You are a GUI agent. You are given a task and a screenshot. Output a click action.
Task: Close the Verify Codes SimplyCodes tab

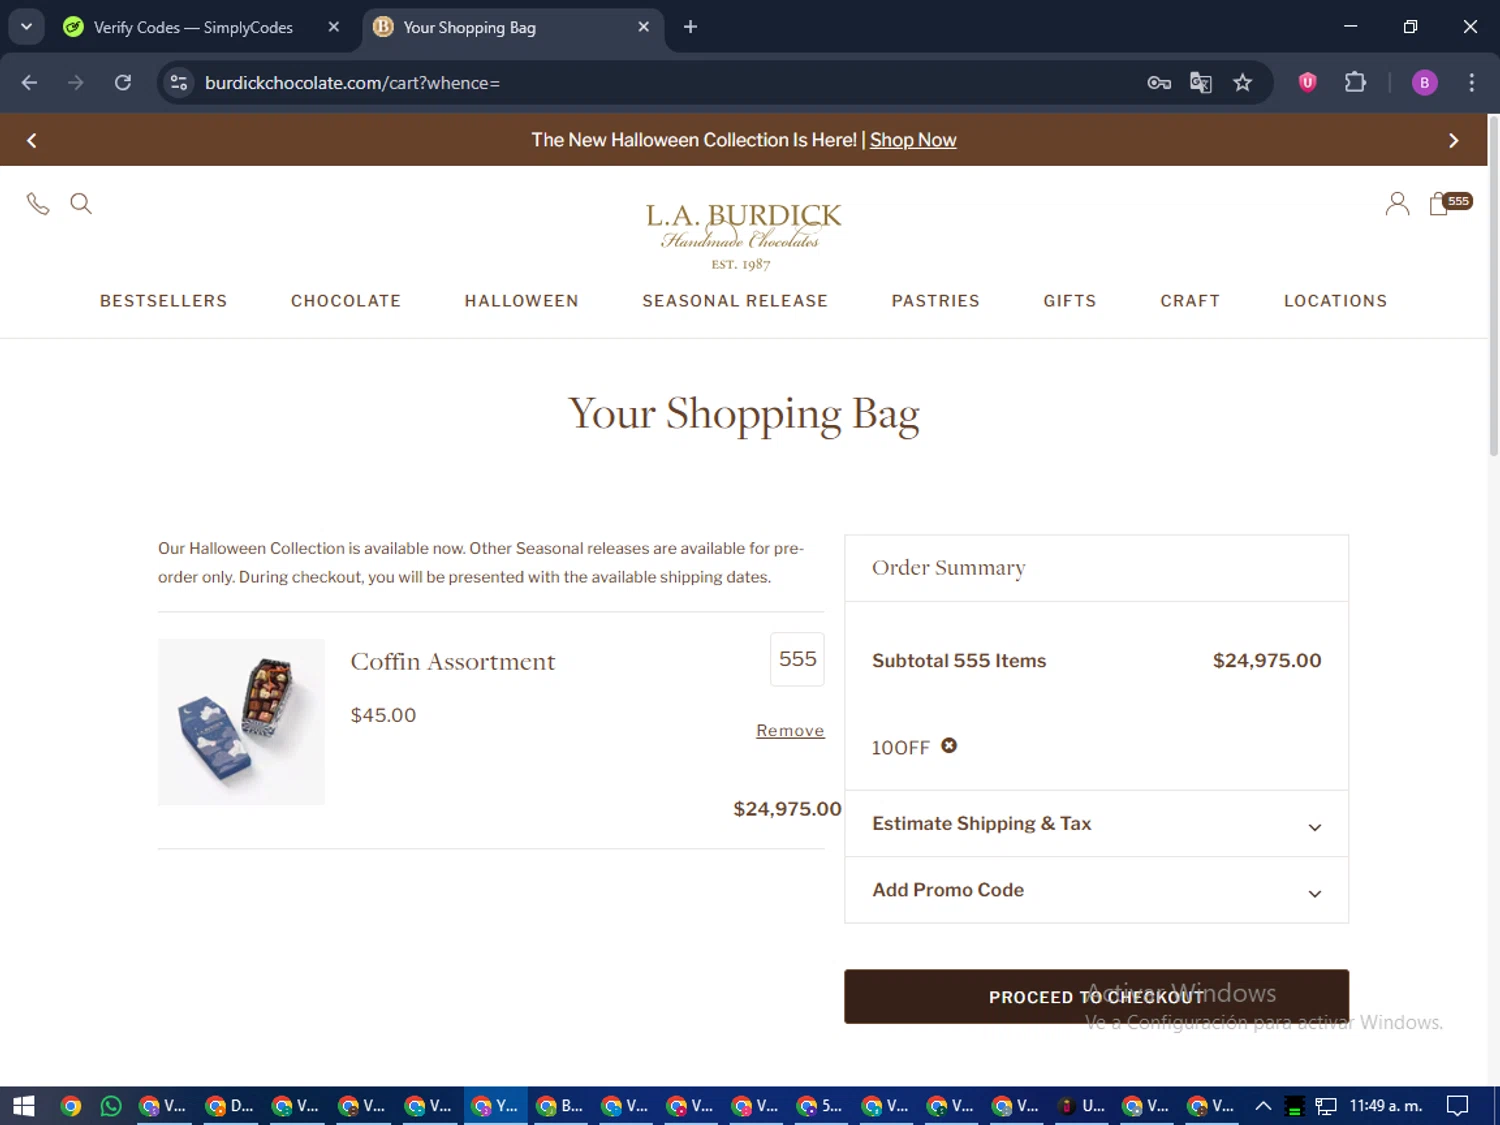click(334, 27)
